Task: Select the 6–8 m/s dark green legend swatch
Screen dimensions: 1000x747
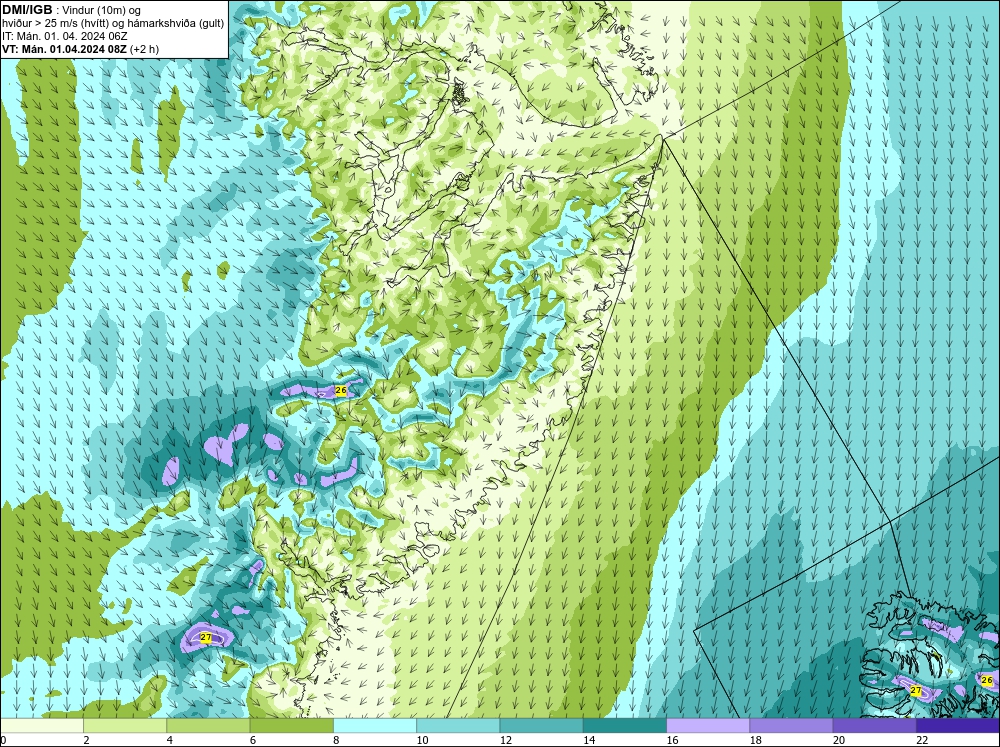Action: point(291,725)
